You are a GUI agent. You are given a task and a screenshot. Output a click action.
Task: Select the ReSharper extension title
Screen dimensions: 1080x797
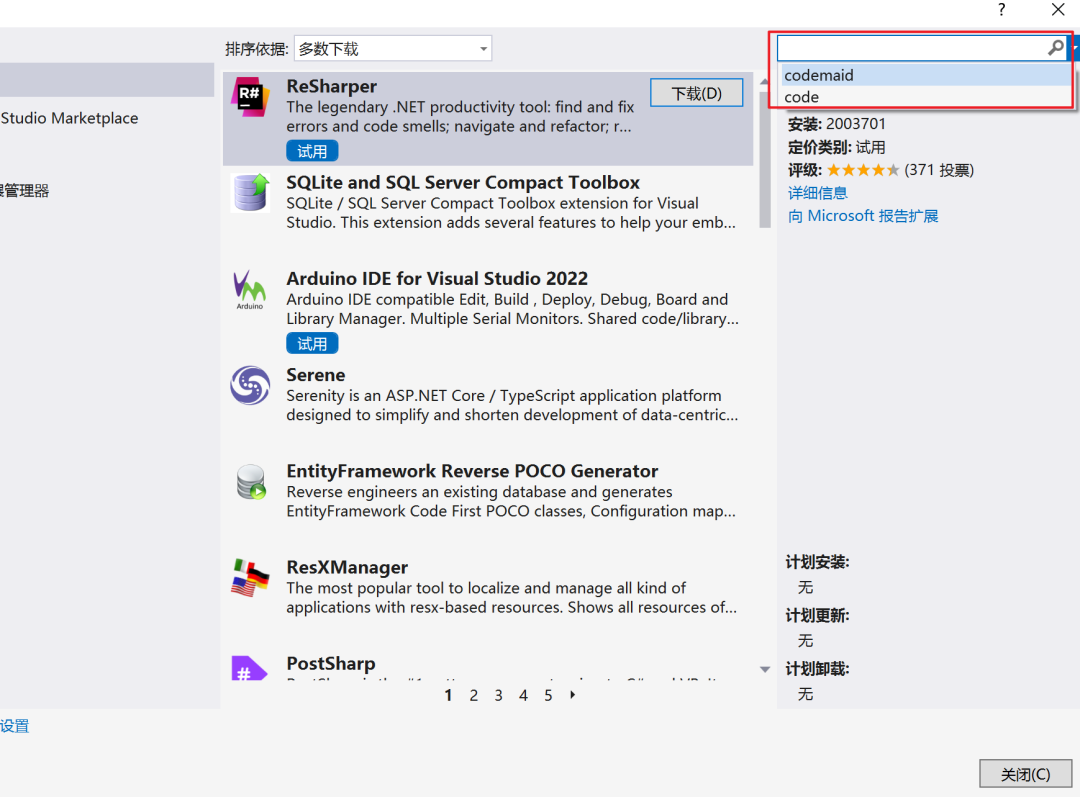(331, 86)
